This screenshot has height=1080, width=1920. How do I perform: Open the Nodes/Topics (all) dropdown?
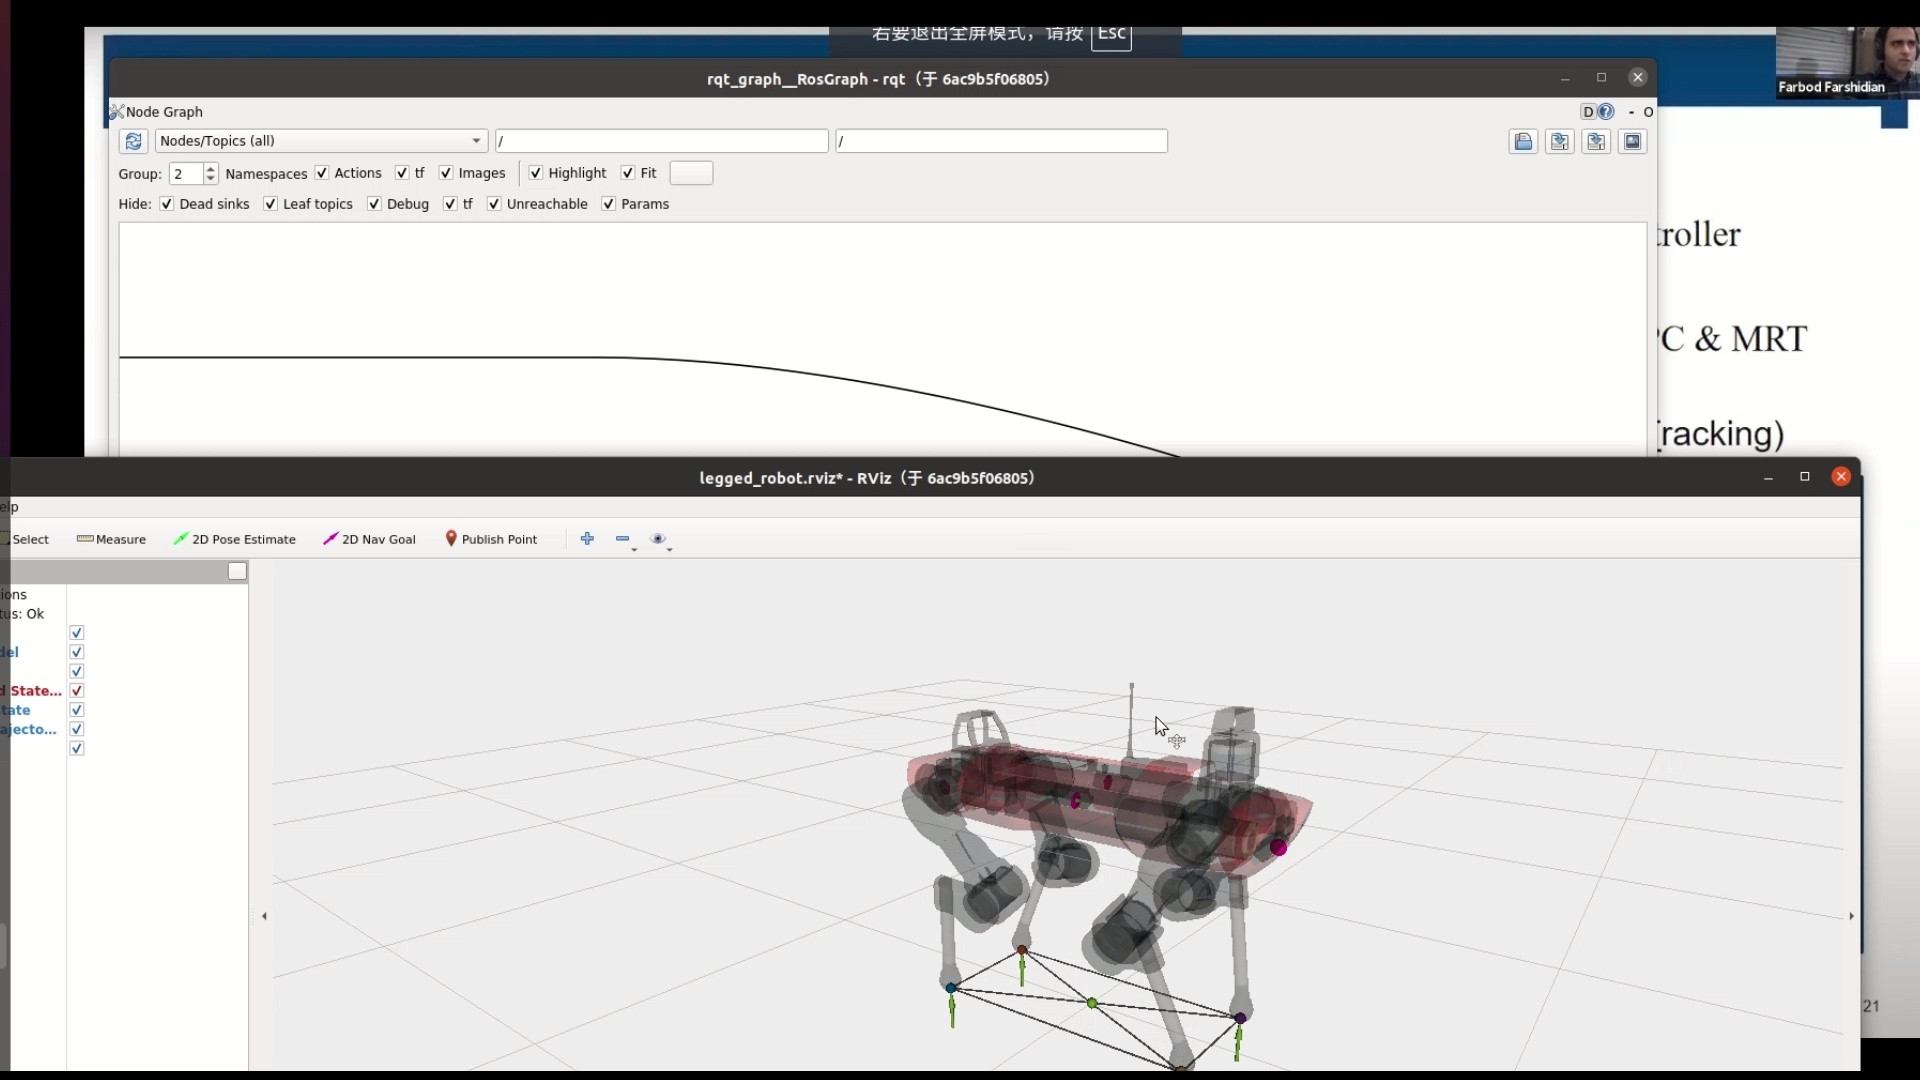(320, 141)
